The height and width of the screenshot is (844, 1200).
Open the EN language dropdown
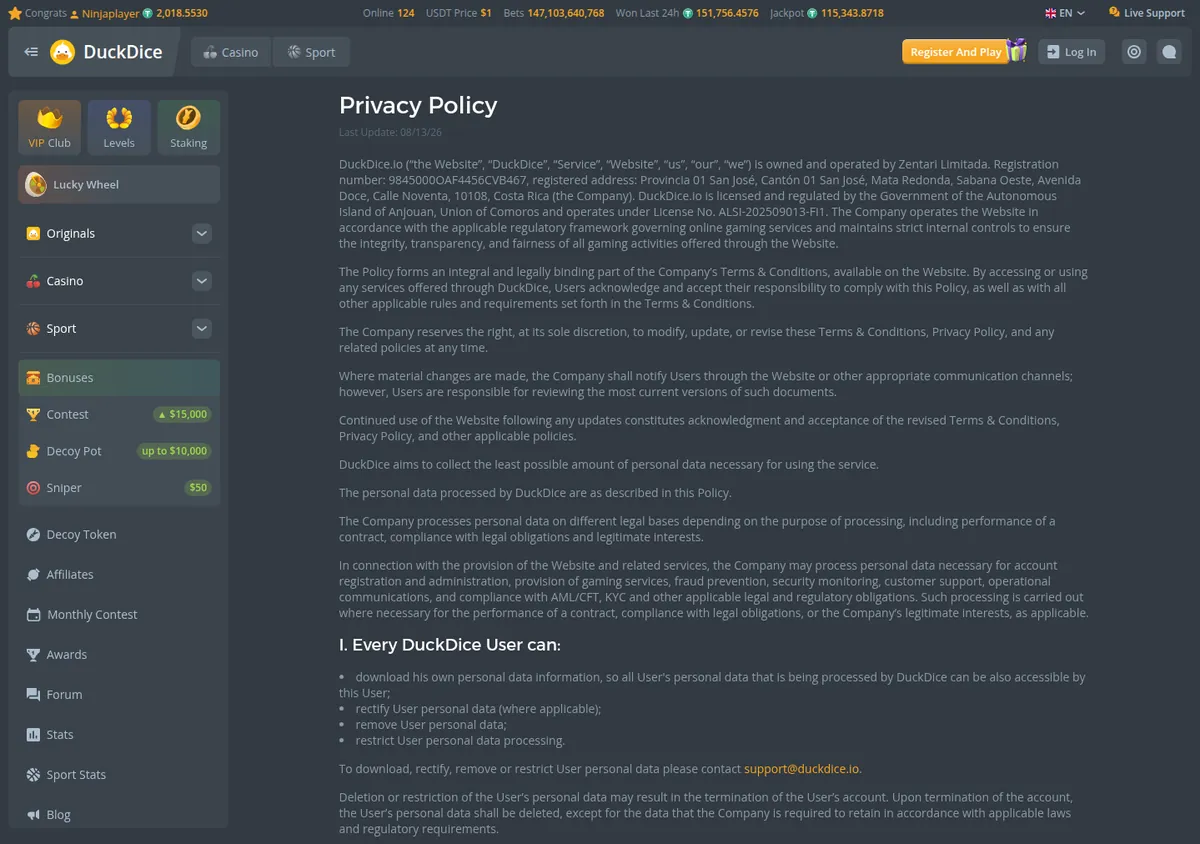[x=1065, y=13]
